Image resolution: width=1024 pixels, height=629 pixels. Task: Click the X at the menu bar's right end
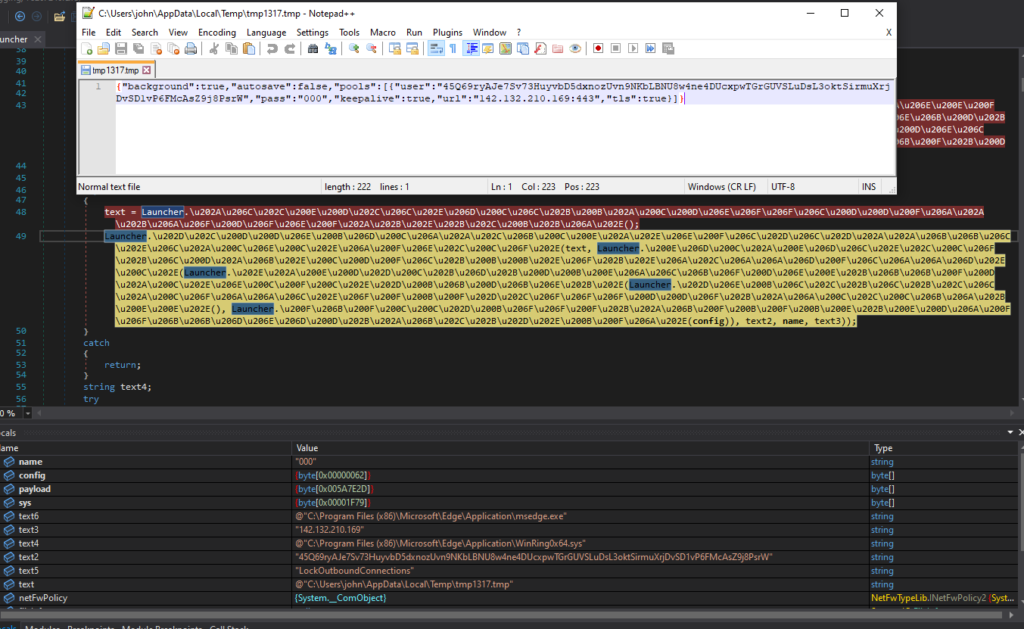click(888, 33)
